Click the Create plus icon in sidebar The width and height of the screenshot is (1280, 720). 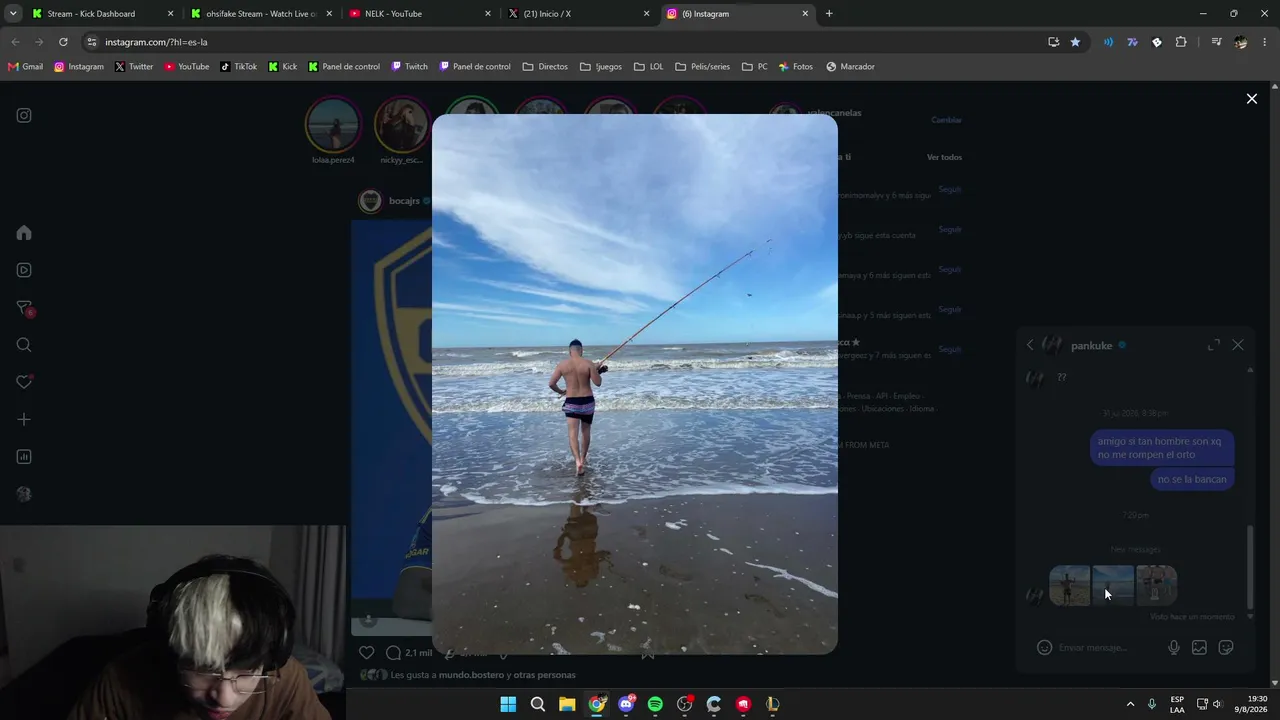[x=24, y=420]
